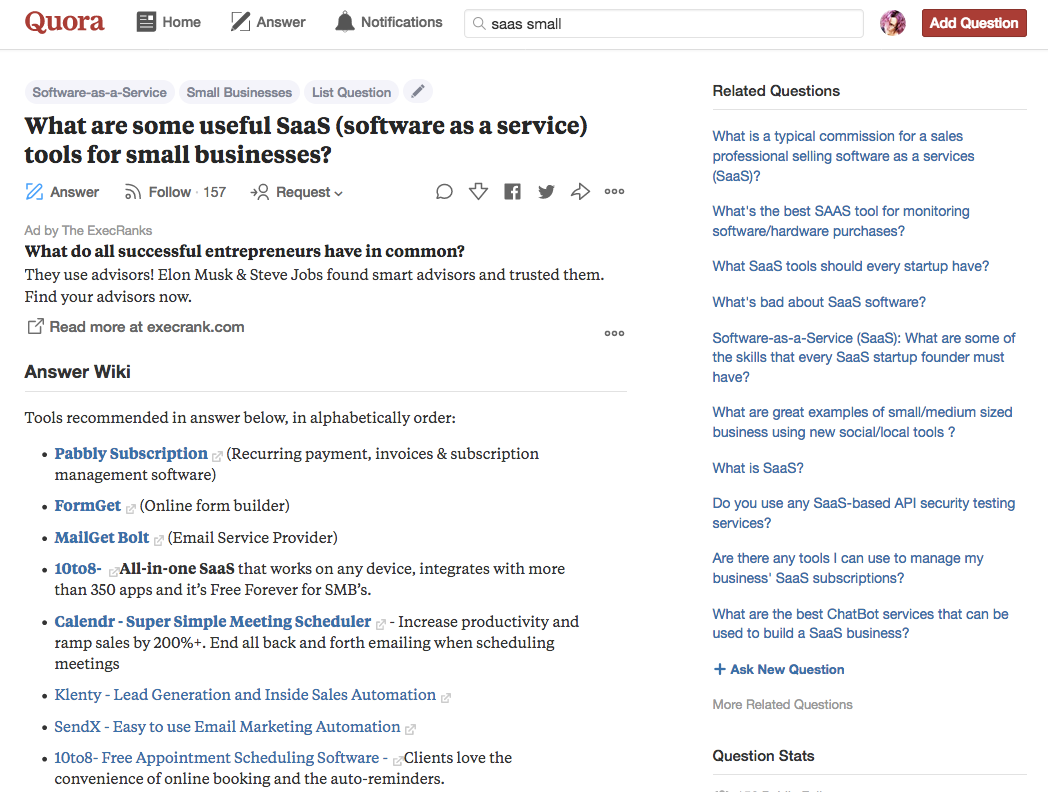The image size is (1048, 792).
Task: Click the 'Ad by The ExecRanks' label
Action: point(88,231)
